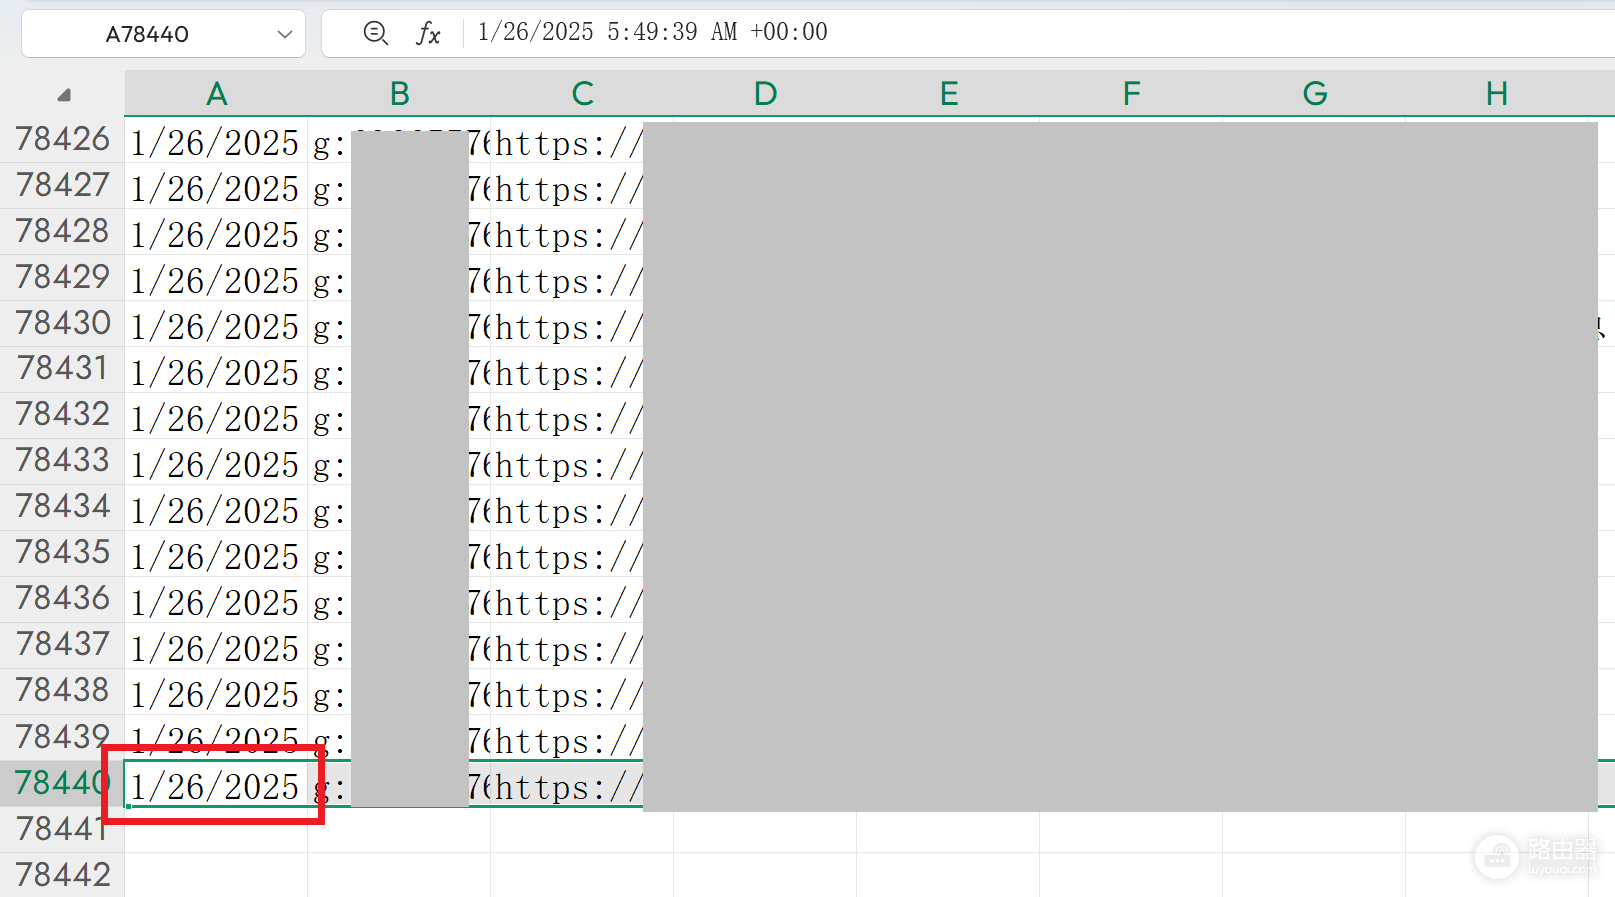Click date cell in row 78435
The height and width of the screenshot is (897, 1615).
click(216, 554)
